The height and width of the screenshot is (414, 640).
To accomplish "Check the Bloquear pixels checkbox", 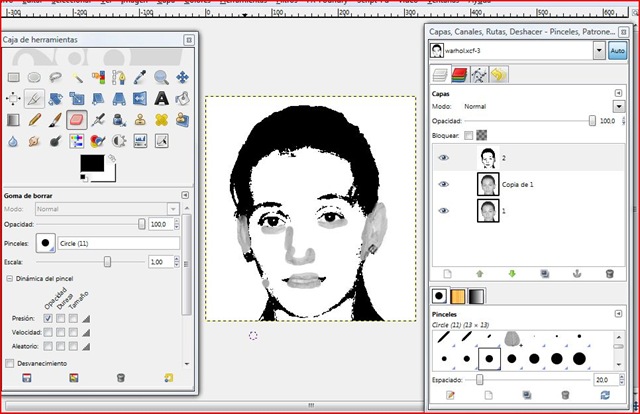I will click(468, 135).
